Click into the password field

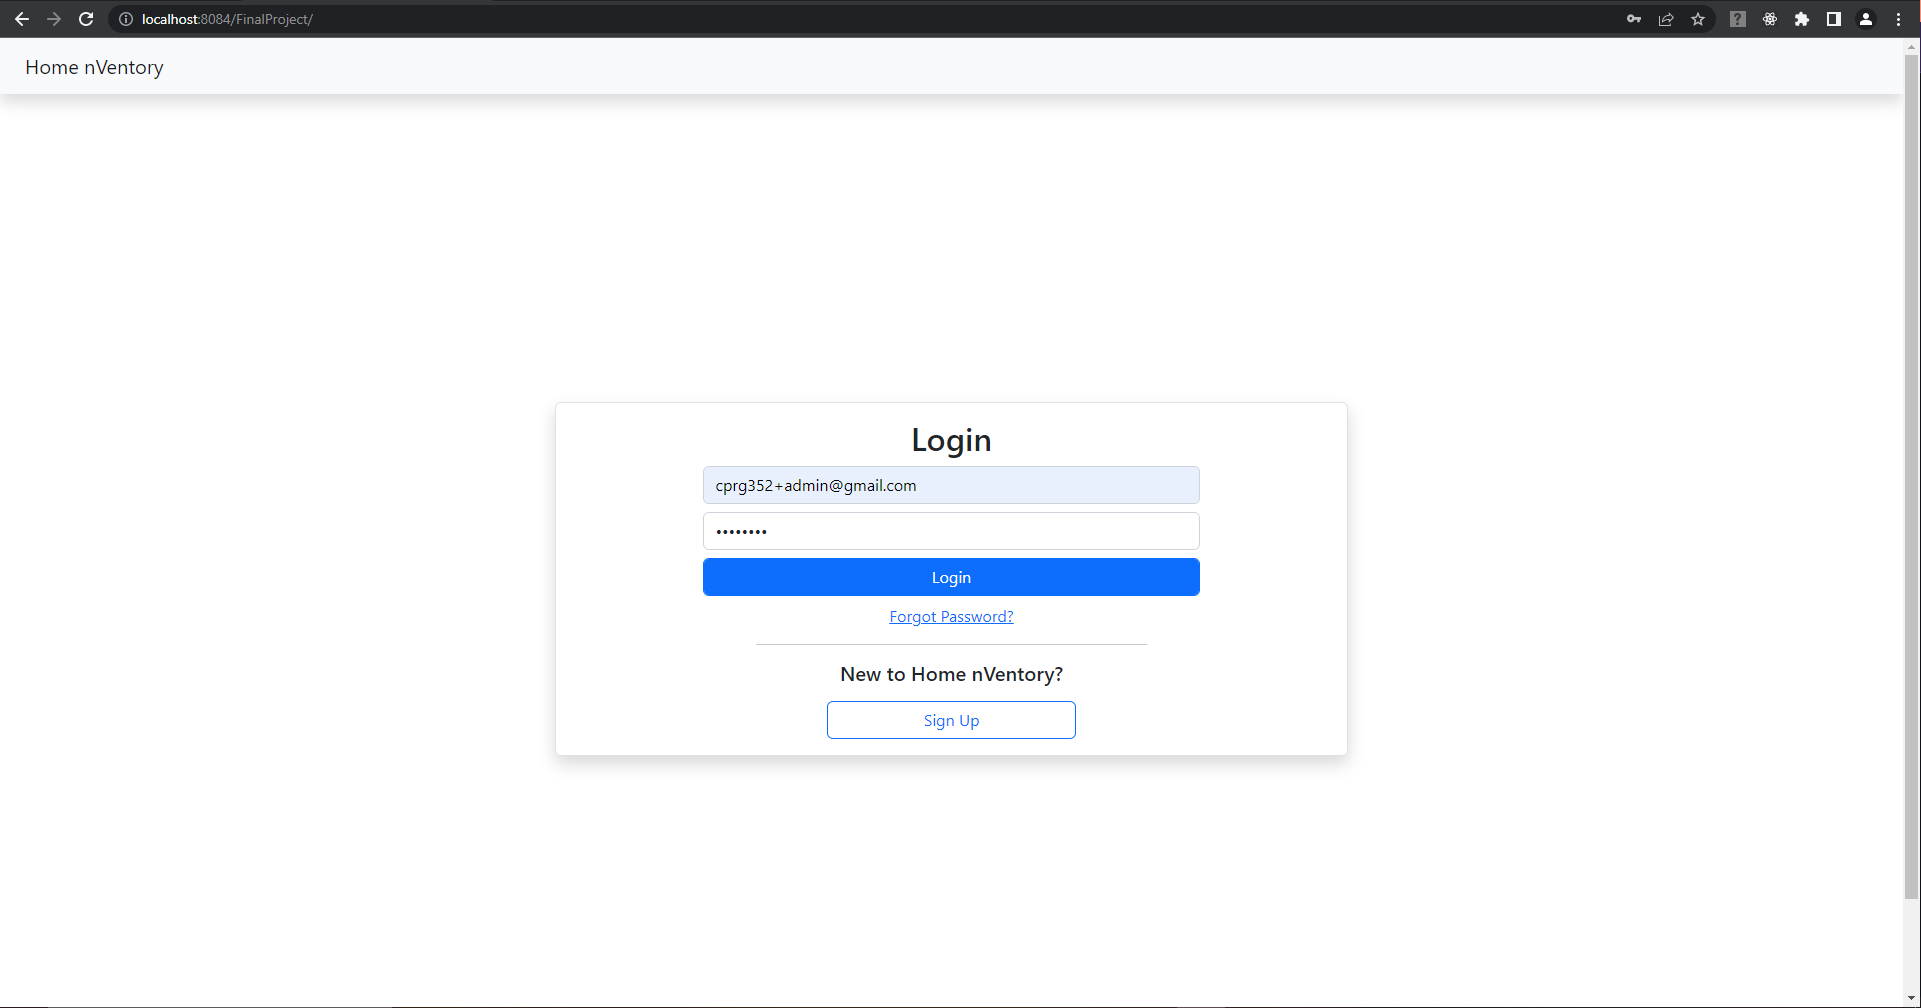pos(951,531)
